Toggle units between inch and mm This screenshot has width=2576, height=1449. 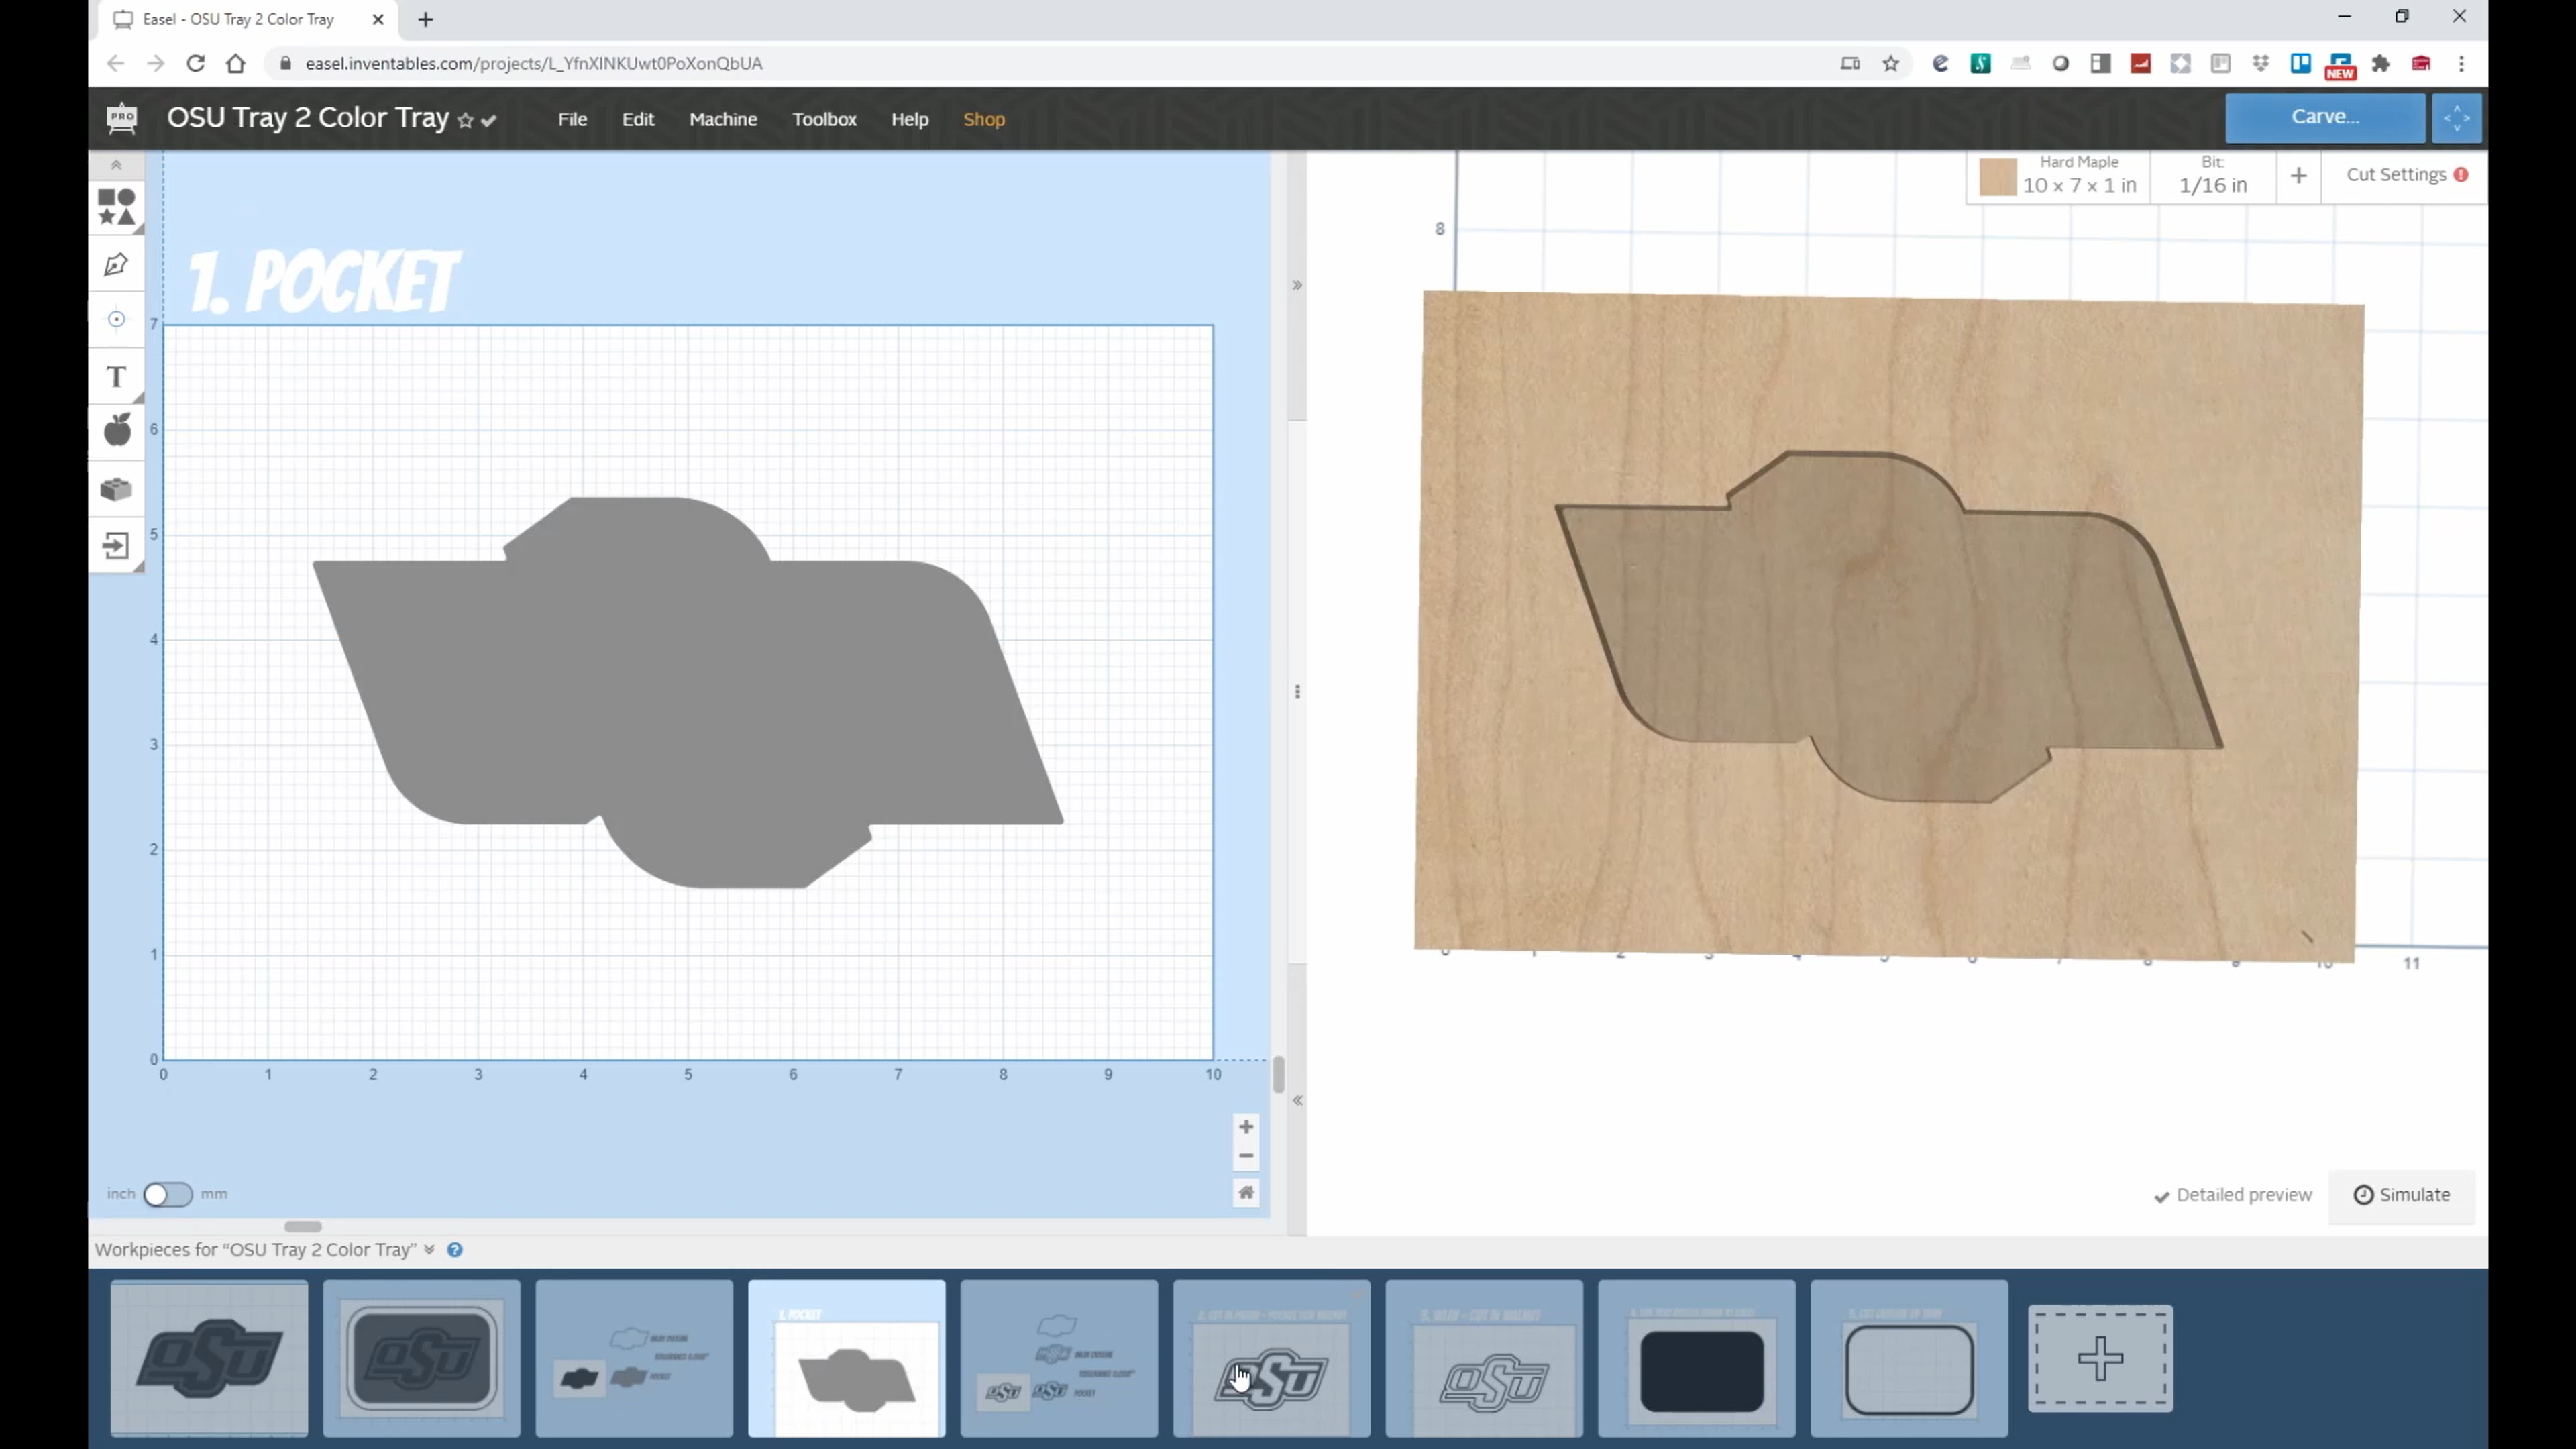click(167, 1194)
